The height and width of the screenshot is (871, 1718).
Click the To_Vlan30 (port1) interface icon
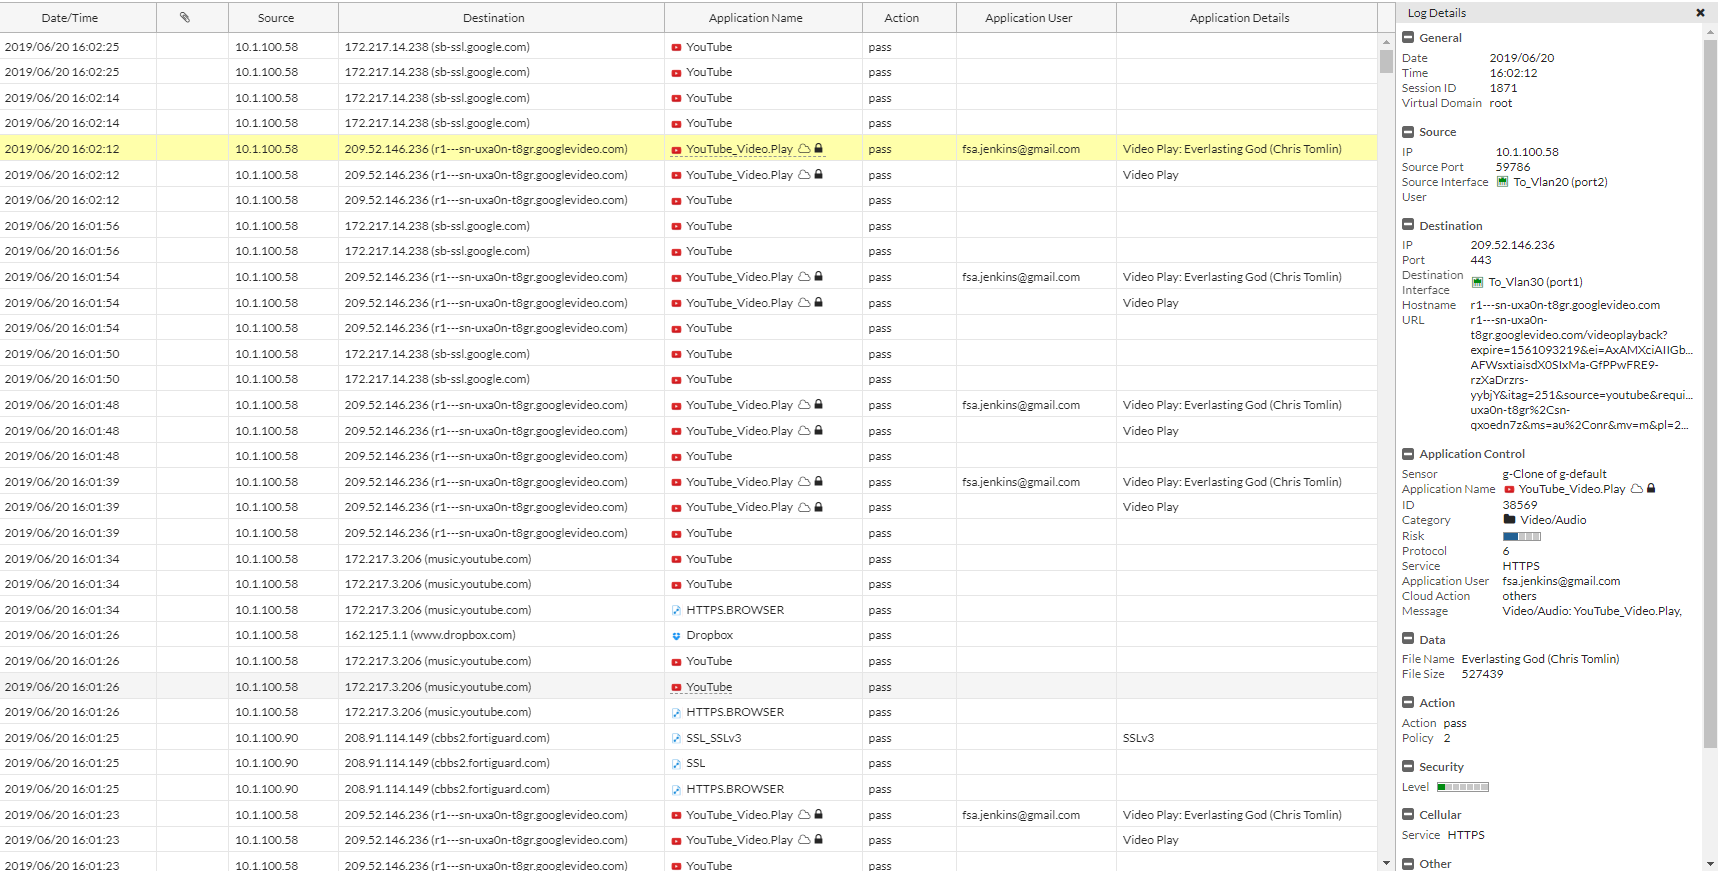1477,282
